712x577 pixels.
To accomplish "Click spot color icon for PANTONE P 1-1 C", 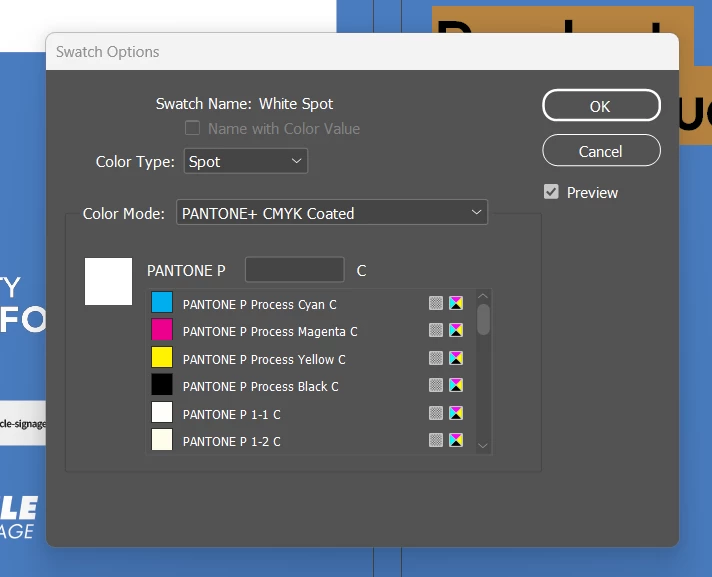I will click(436, 413).
